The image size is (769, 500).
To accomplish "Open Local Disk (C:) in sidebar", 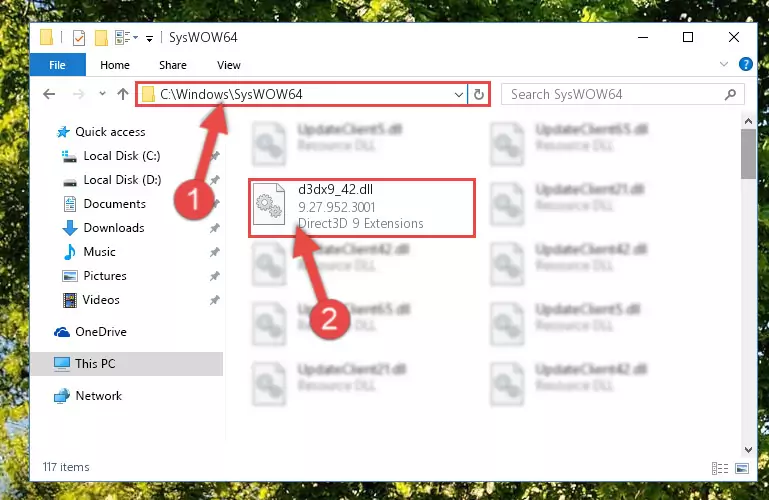I will click(122, 156).
